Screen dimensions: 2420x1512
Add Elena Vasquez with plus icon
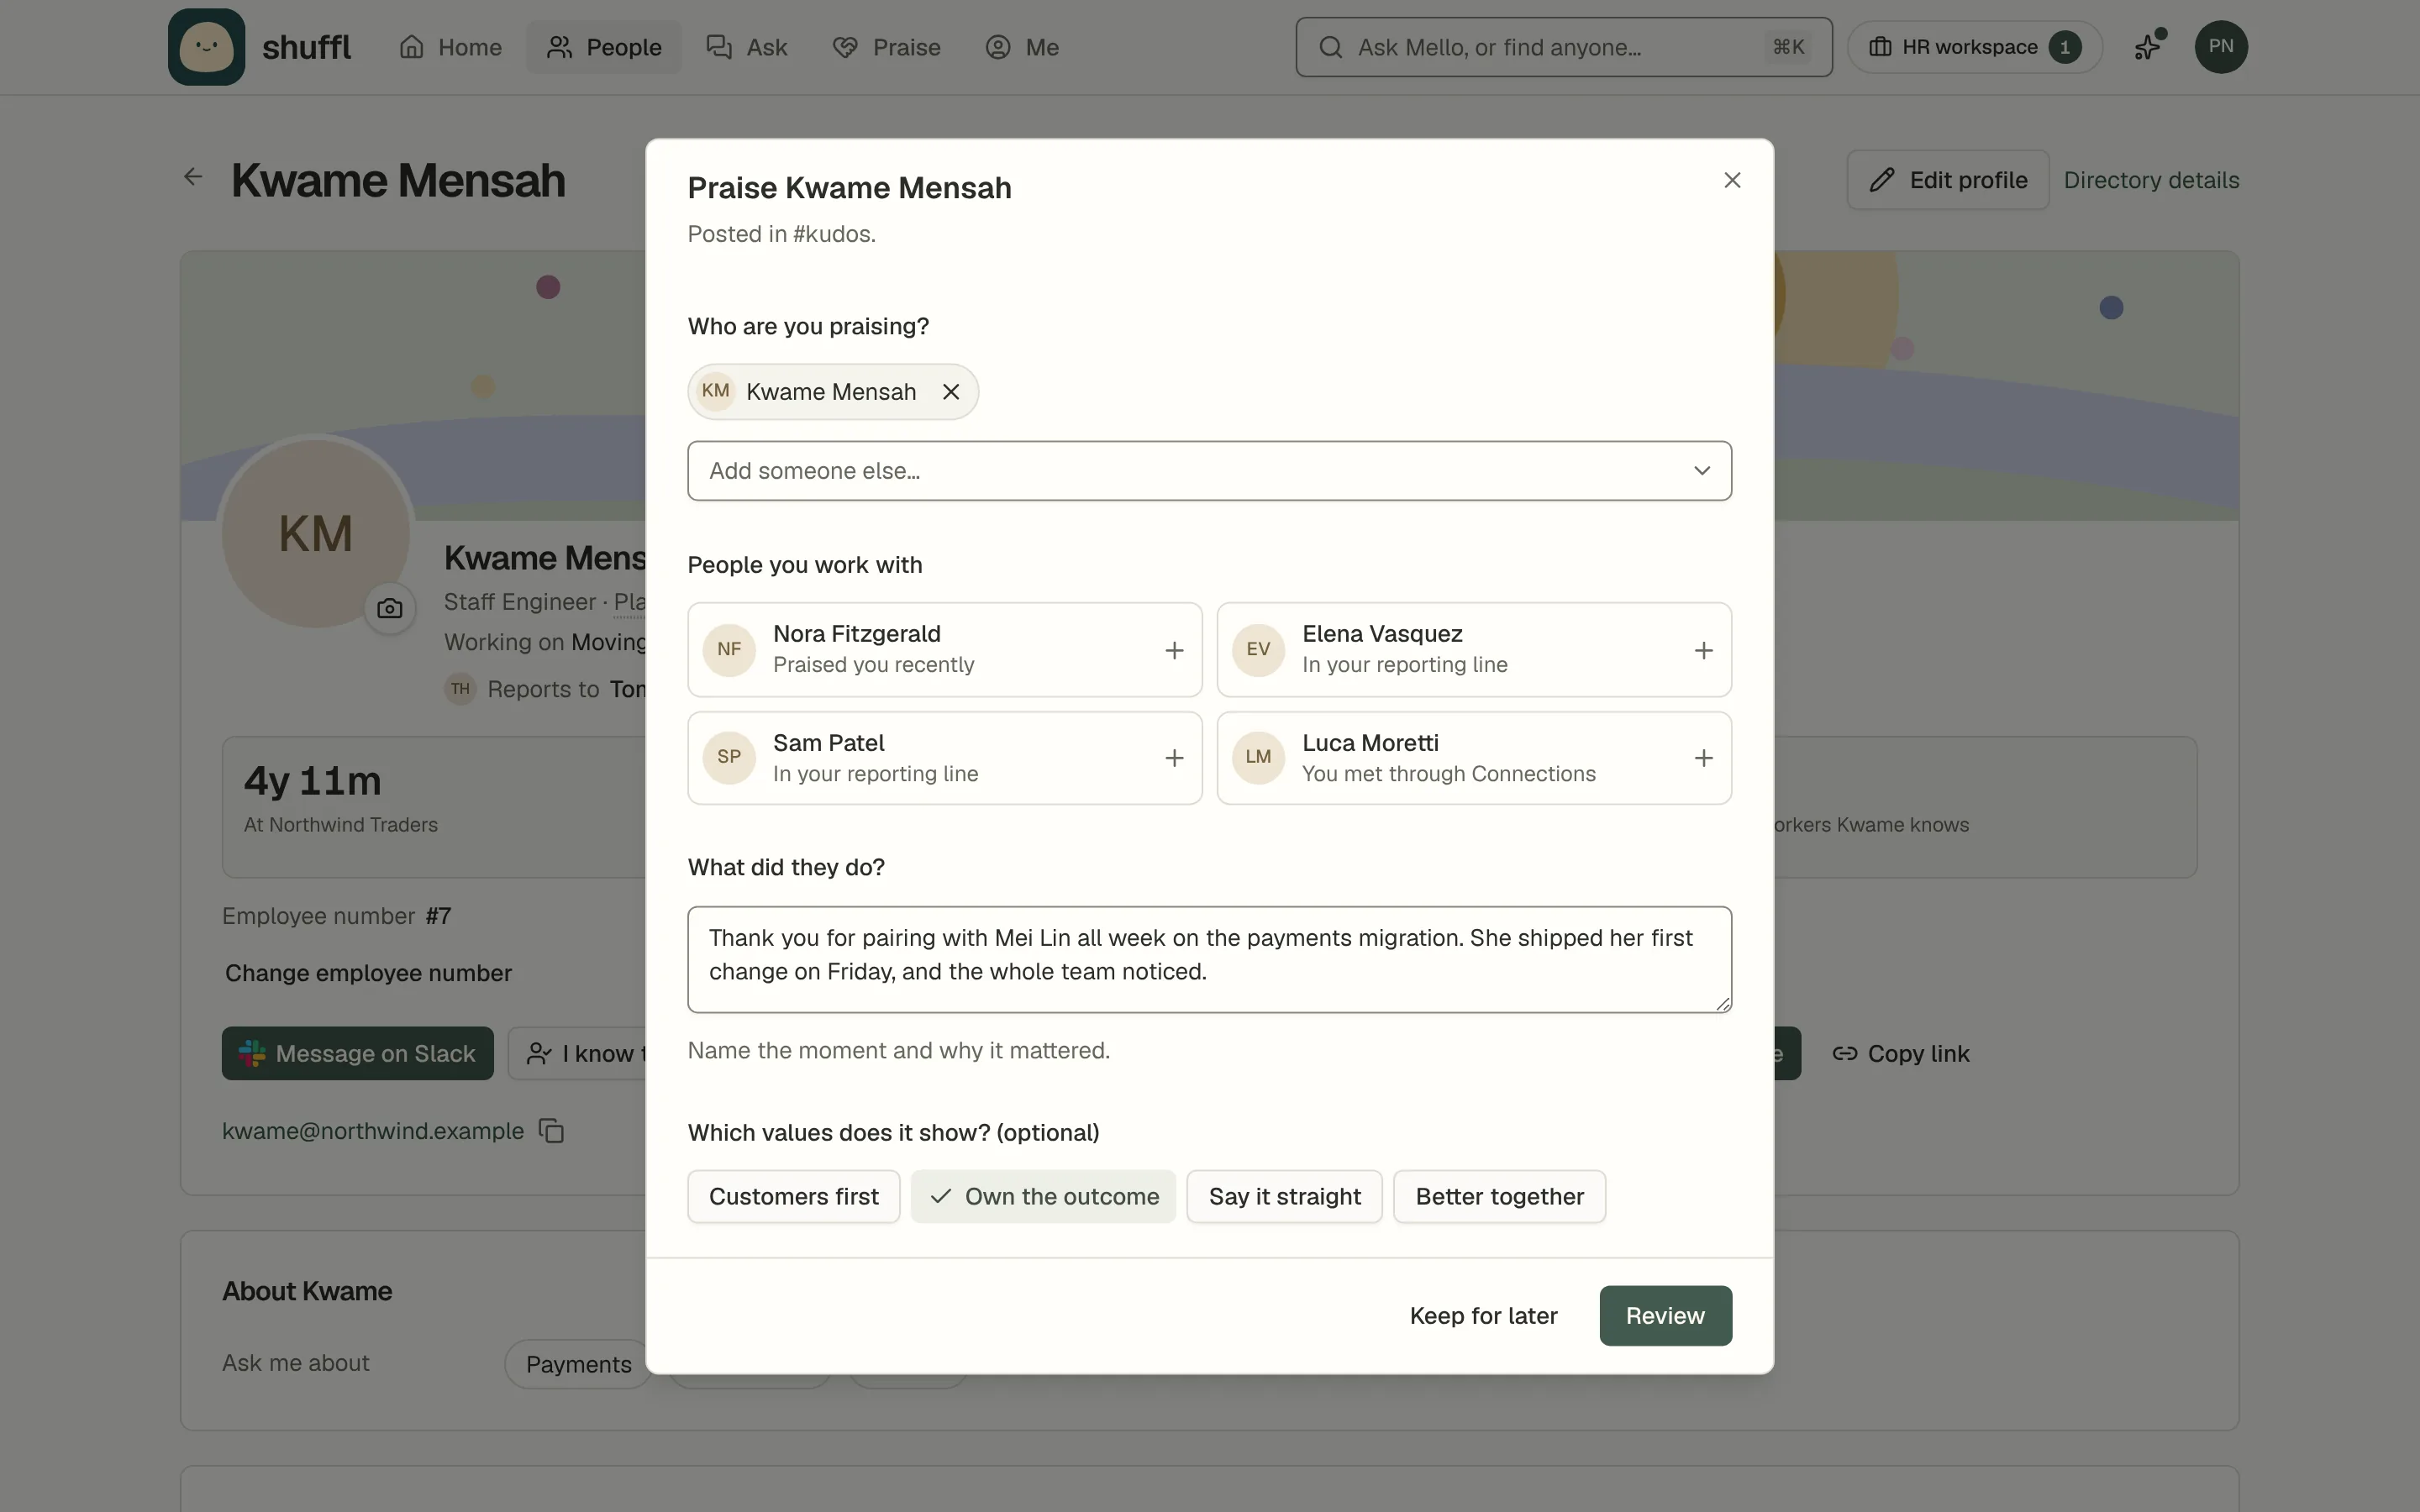1703,651
